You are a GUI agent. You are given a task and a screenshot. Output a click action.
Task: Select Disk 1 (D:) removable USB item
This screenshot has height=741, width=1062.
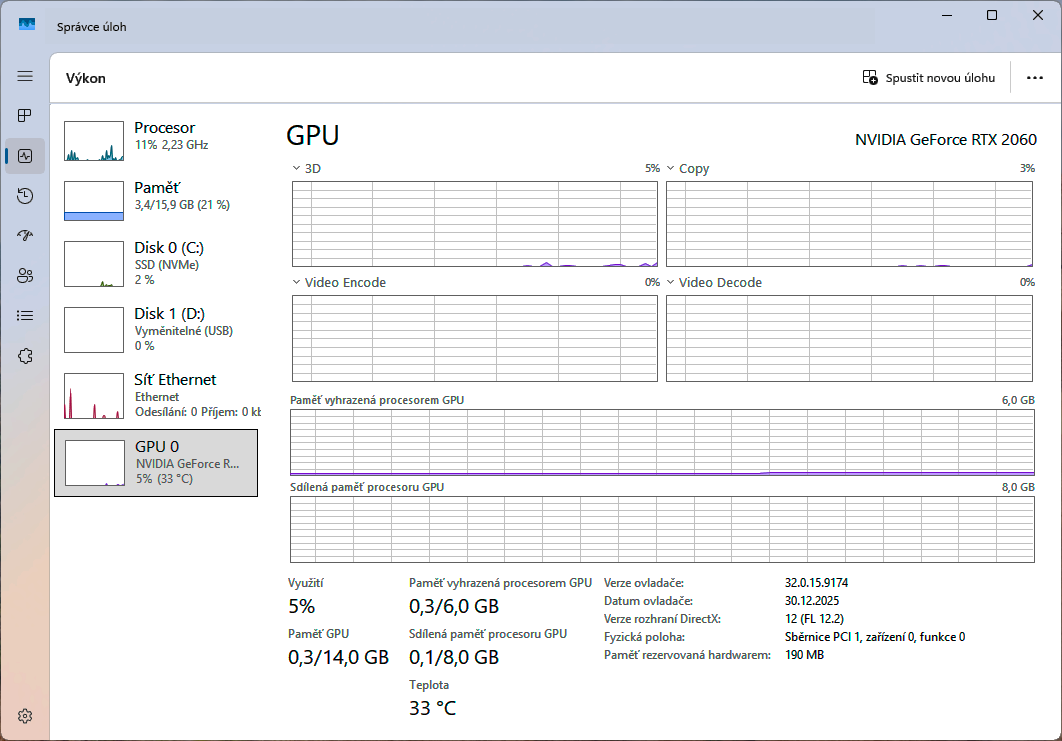(156, 329)
